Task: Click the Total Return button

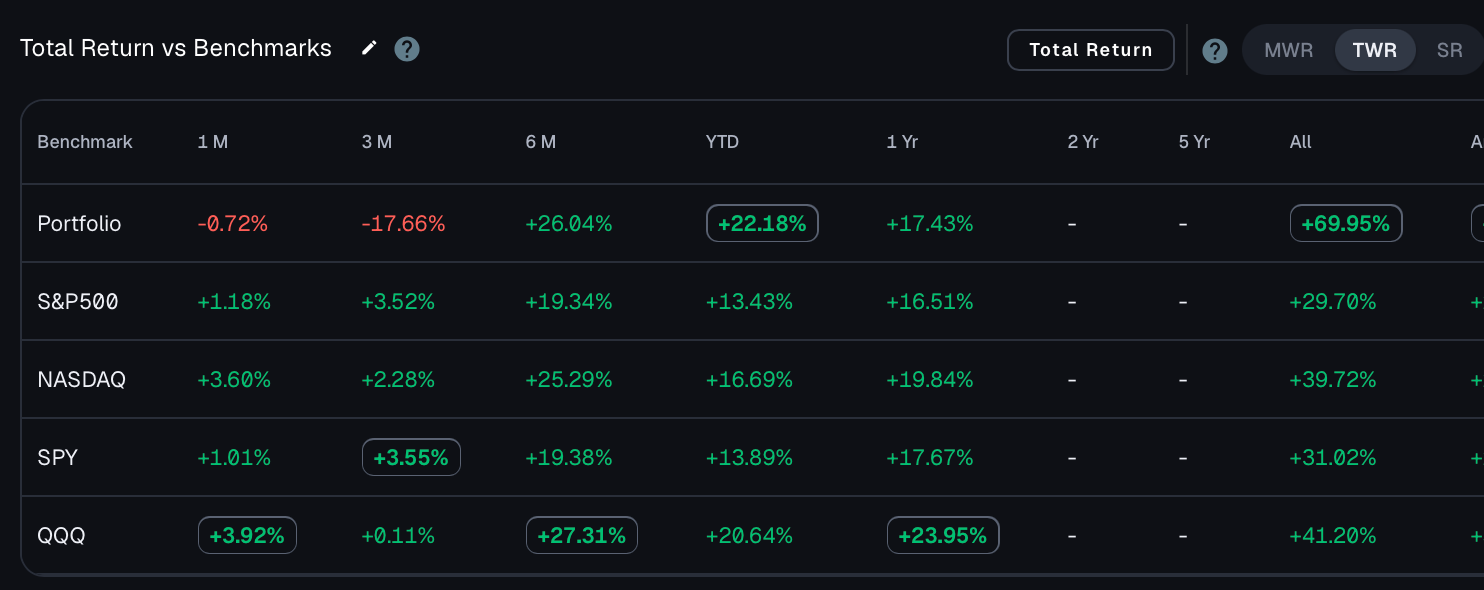Action: point(1091,50)
